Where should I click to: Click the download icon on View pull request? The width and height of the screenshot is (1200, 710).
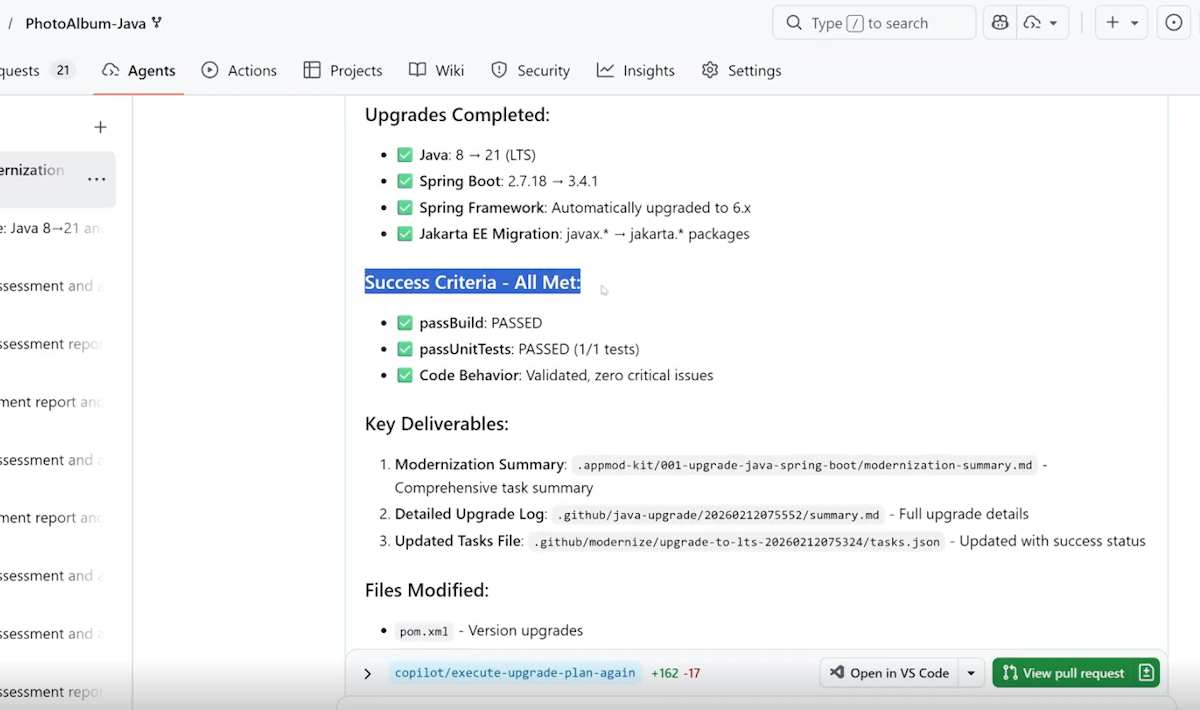[x=1146, y=673]
